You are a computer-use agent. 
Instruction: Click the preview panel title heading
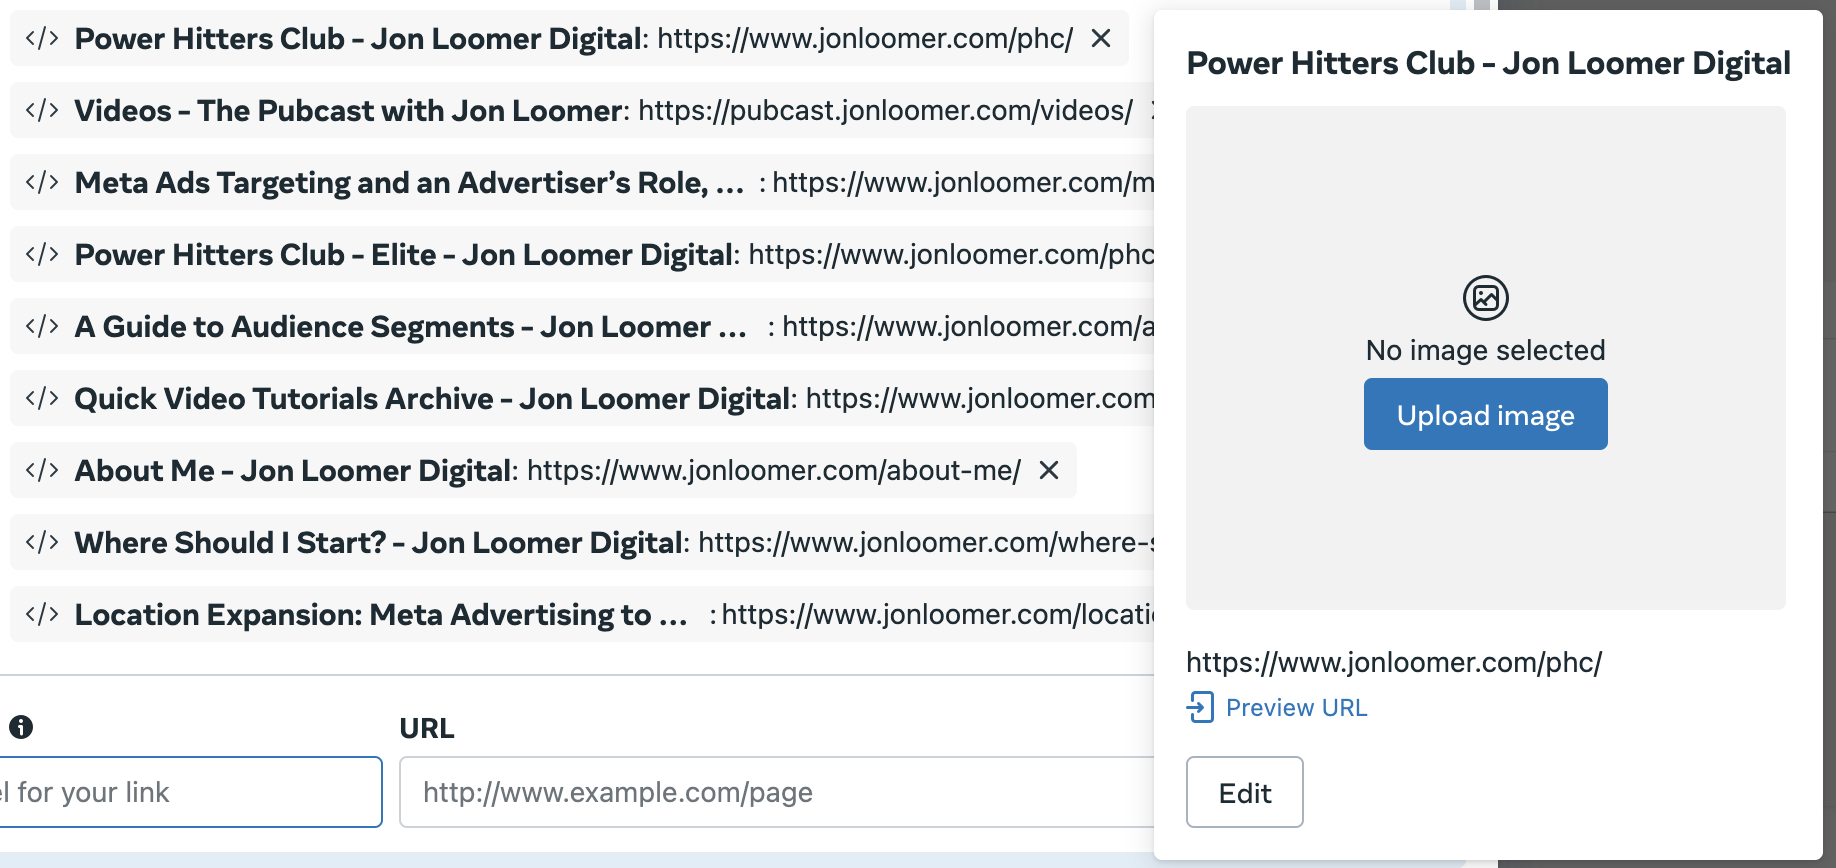pyautogui.click(x=1488, y=63)
